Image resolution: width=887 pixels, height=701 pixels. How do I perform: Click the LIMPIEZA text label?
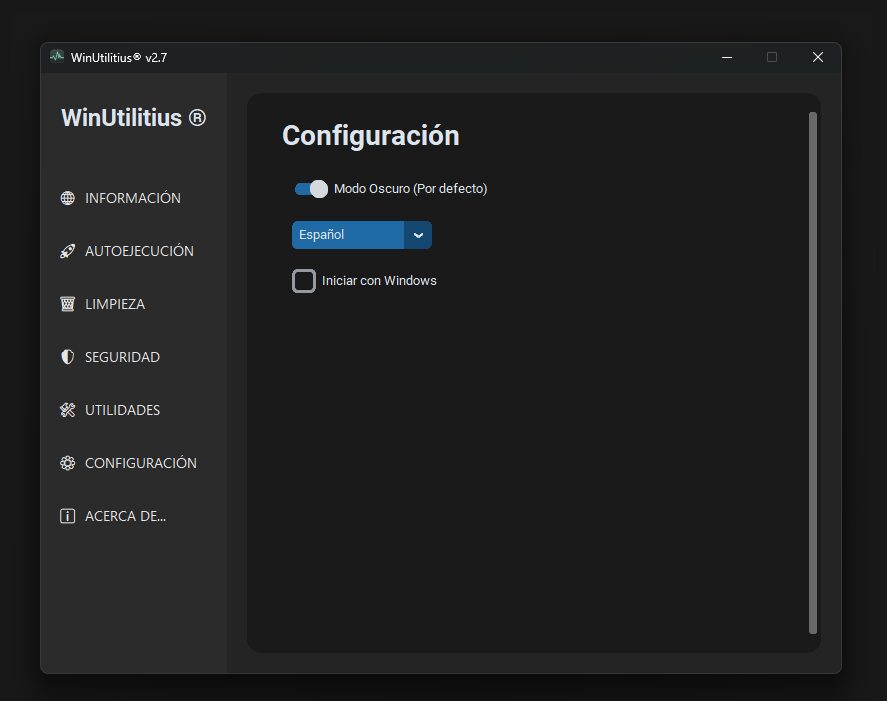coord(115,304)
